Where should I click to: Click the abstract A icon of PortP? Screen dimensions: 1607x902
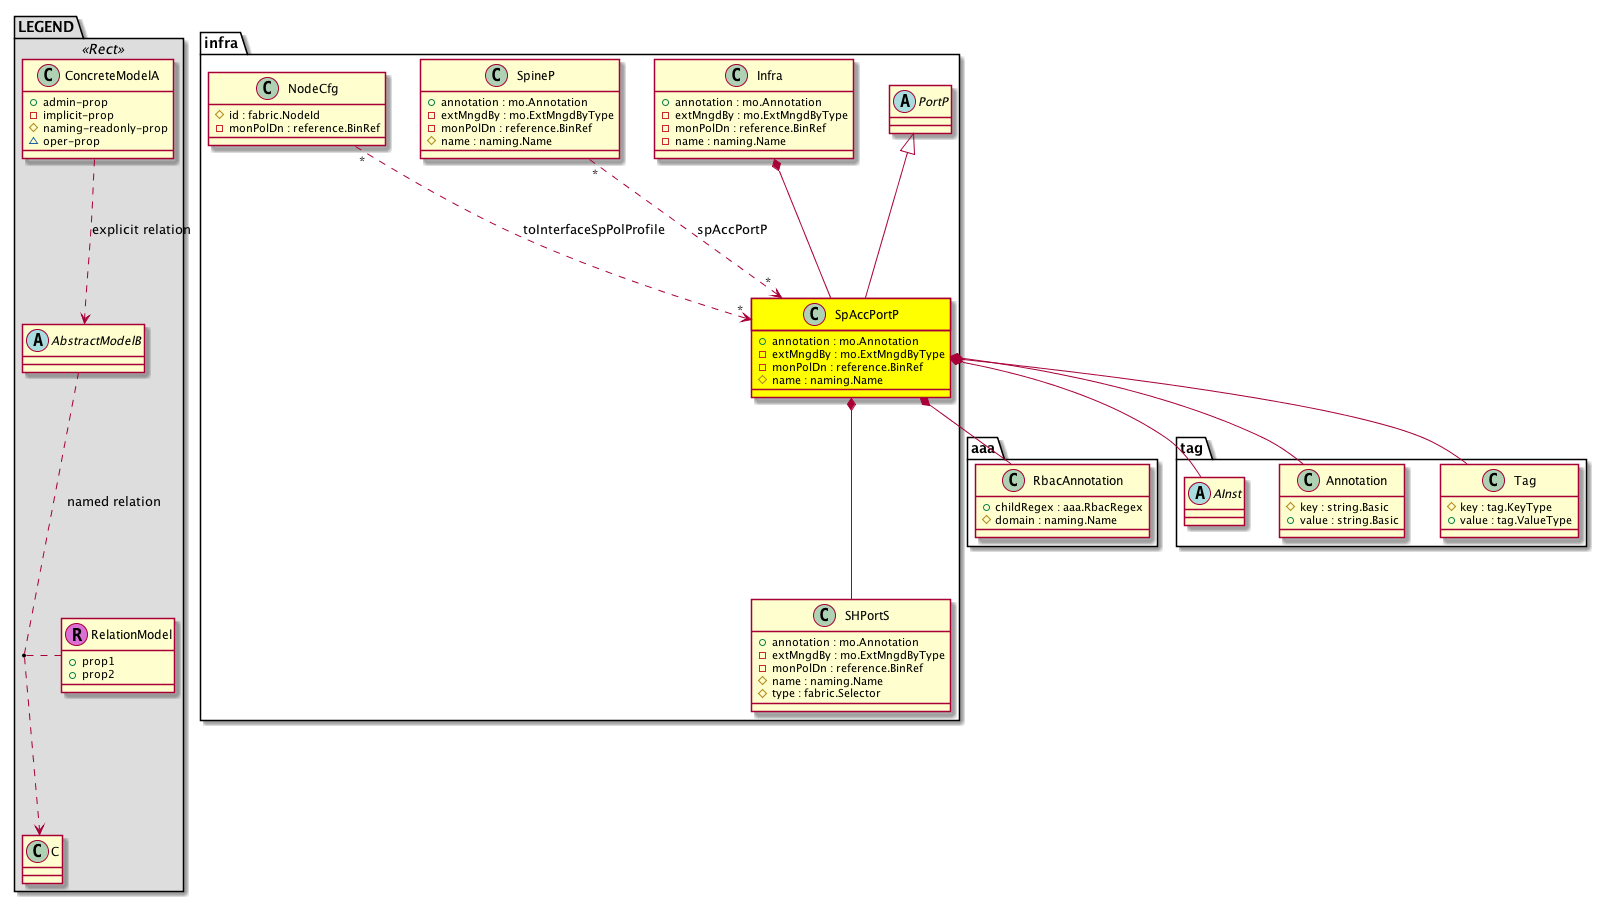pos(904,102)
